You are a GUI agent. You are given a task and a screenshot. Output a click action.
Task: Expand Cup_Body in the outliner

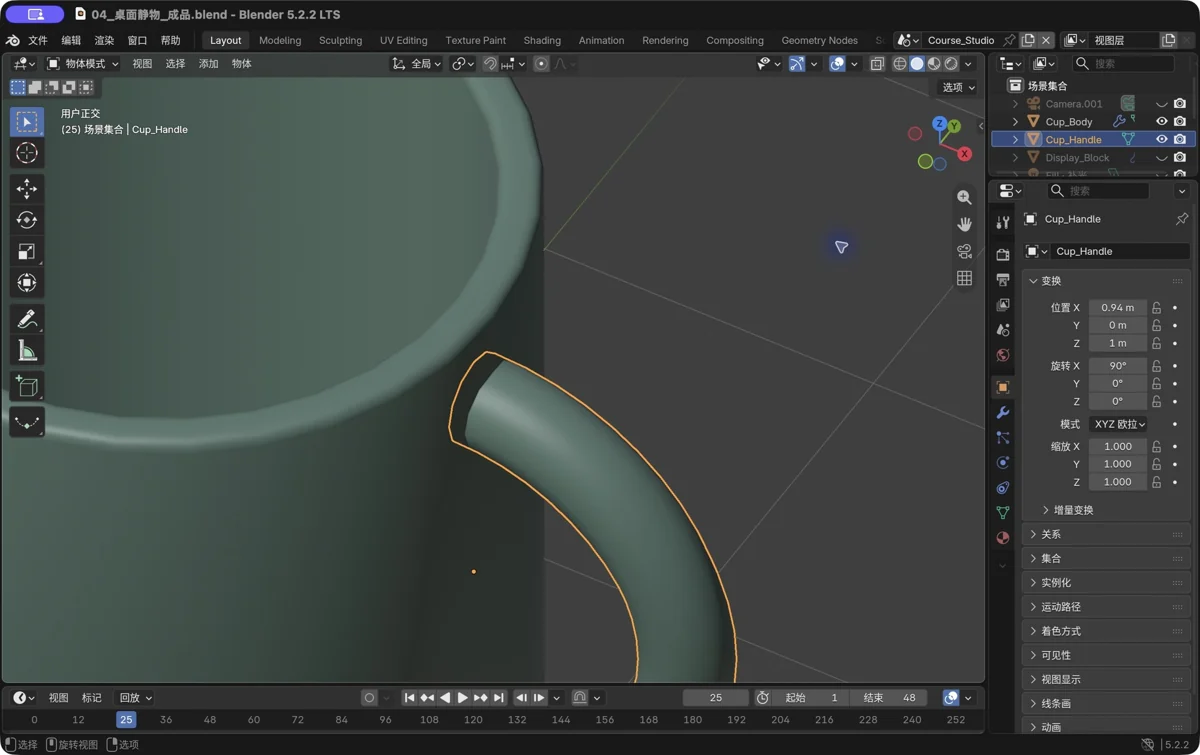[1015, 122]
